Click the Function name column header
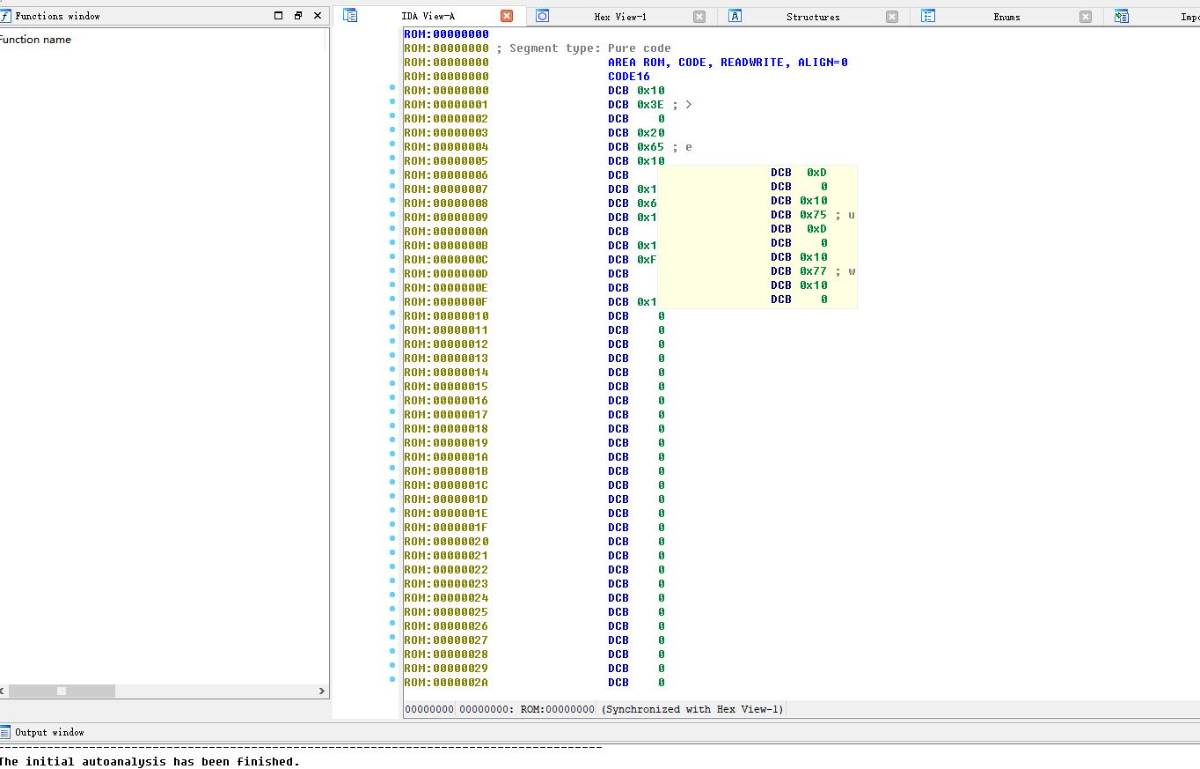The height and width of the screenshot is (769, 1200). coord(36,40)
